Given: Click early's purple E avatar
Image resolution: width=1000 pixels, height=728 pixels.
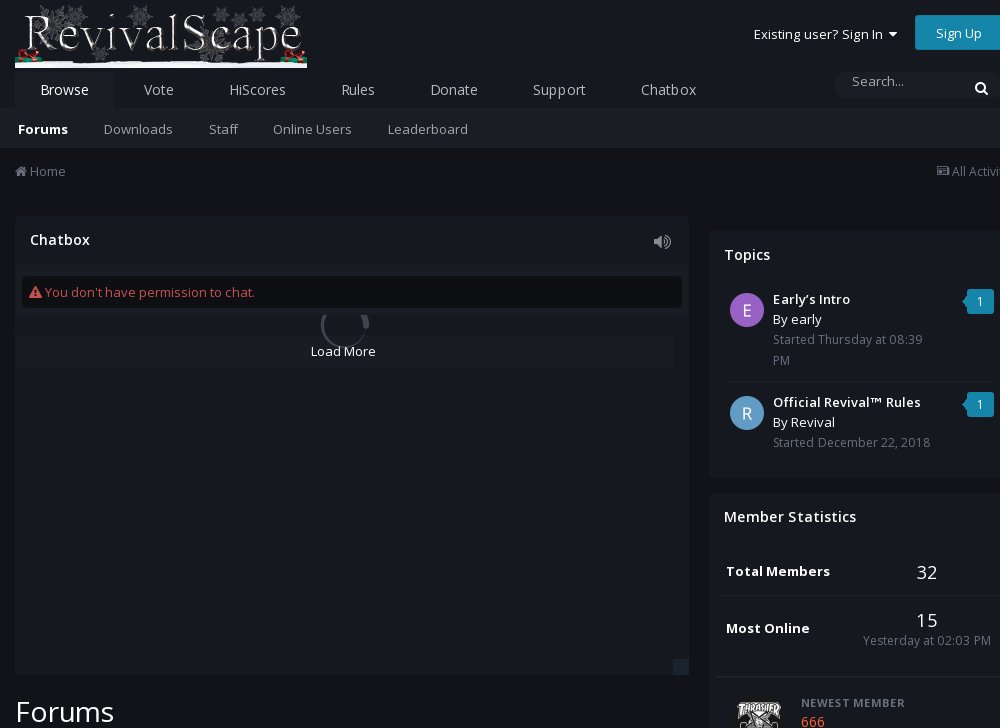Looking at the screenshot, I should (747, 310).
